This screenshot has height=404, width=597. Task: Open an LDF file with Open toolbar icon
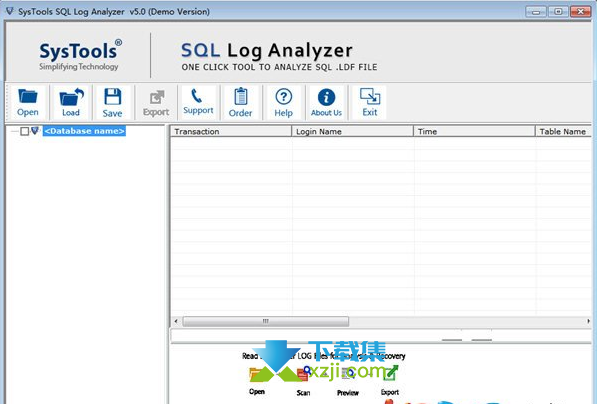pyautogui.click(x=28, y=97)
